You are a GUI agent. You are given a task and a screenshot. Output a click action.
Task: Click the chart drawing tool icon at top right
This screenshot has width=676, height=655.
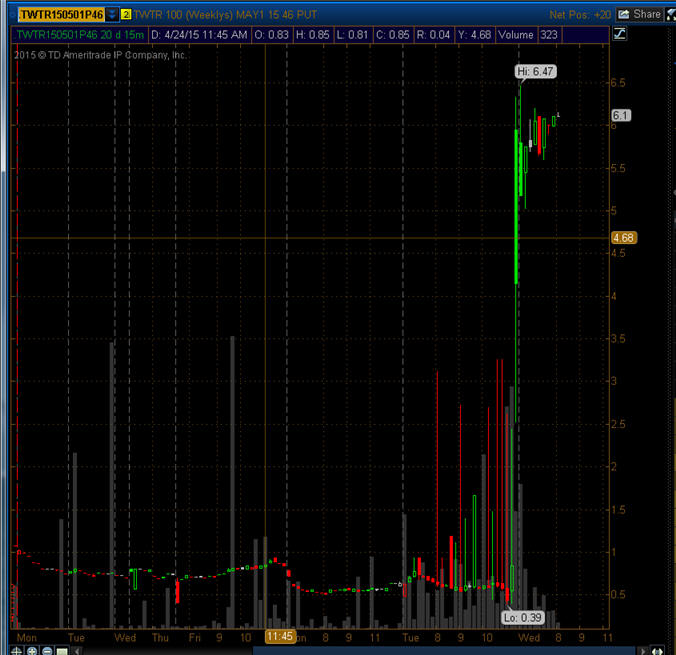point(619,34)
